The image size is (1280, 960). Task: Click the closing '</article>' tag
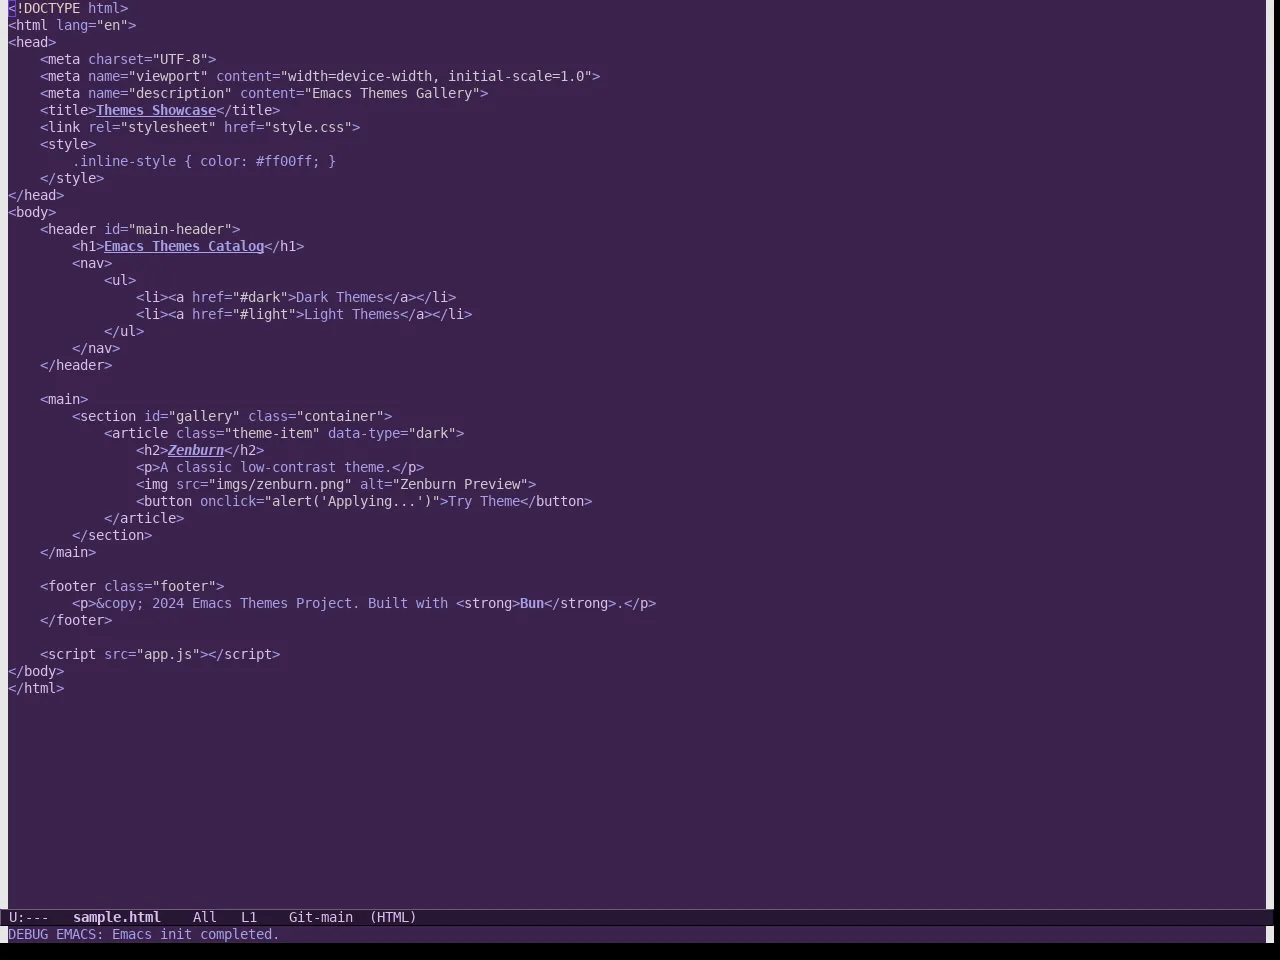[144, 518]
